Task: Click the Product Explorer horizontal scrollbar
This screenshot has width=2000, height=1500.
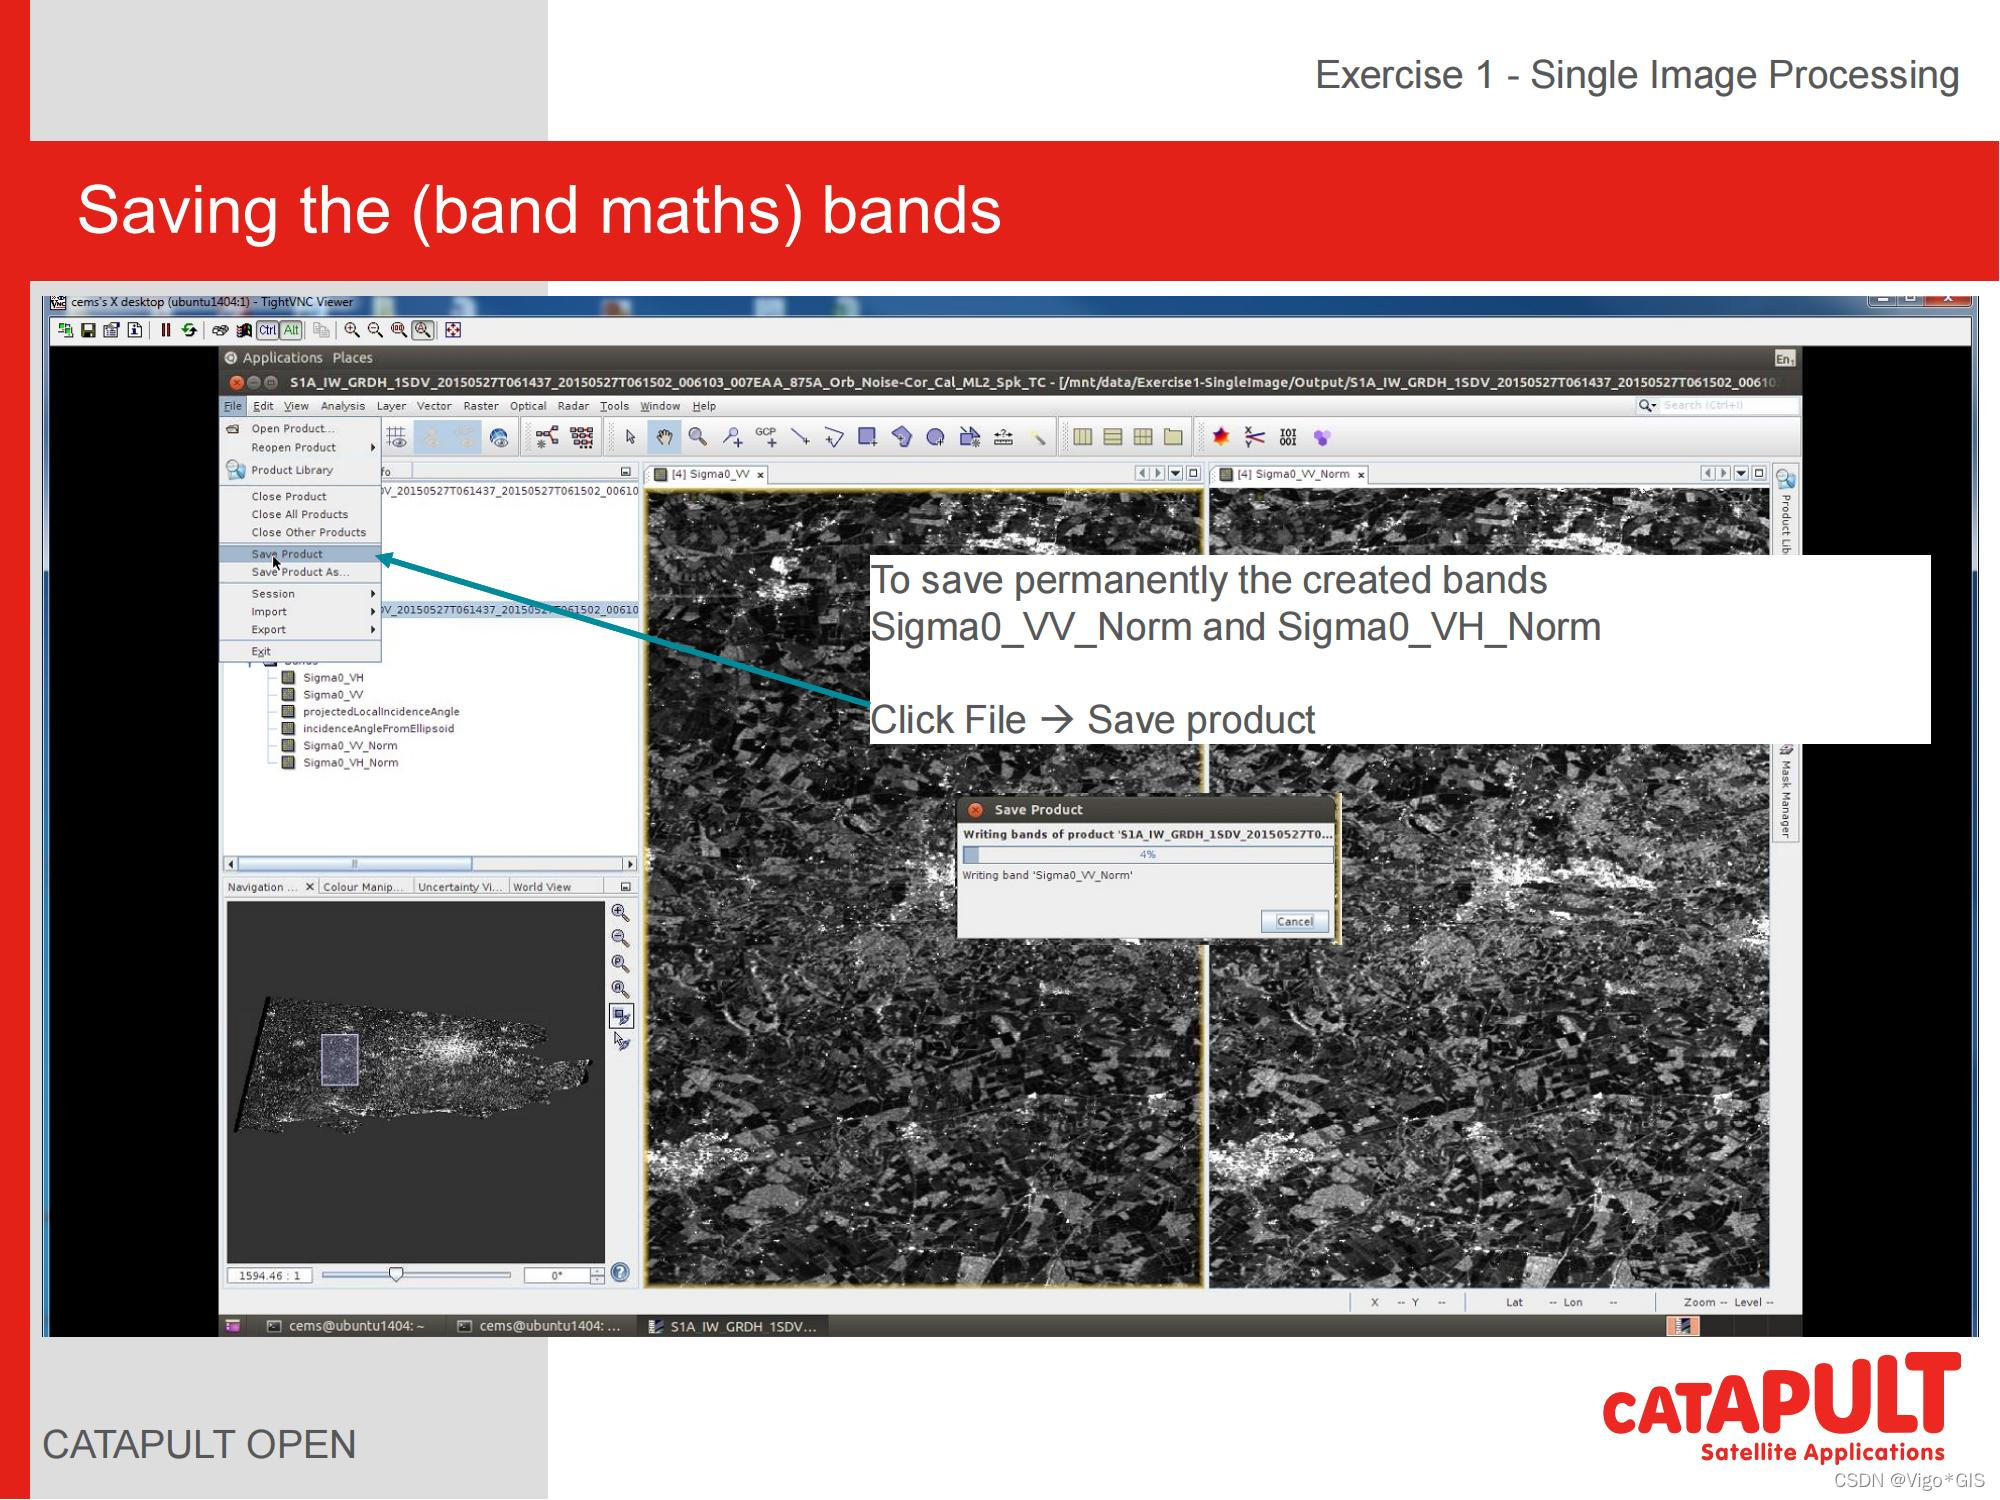Action: coord(430,864)
